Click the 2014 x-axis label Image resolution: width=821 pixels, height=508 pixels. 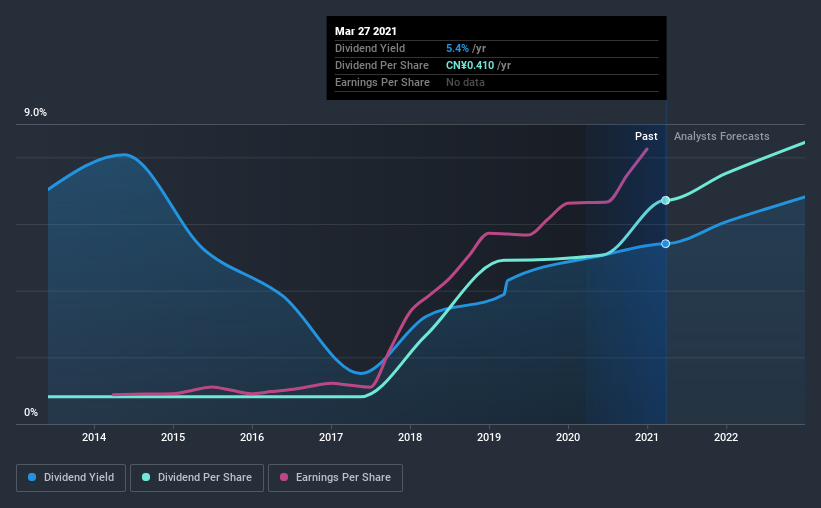coord(94,437)
